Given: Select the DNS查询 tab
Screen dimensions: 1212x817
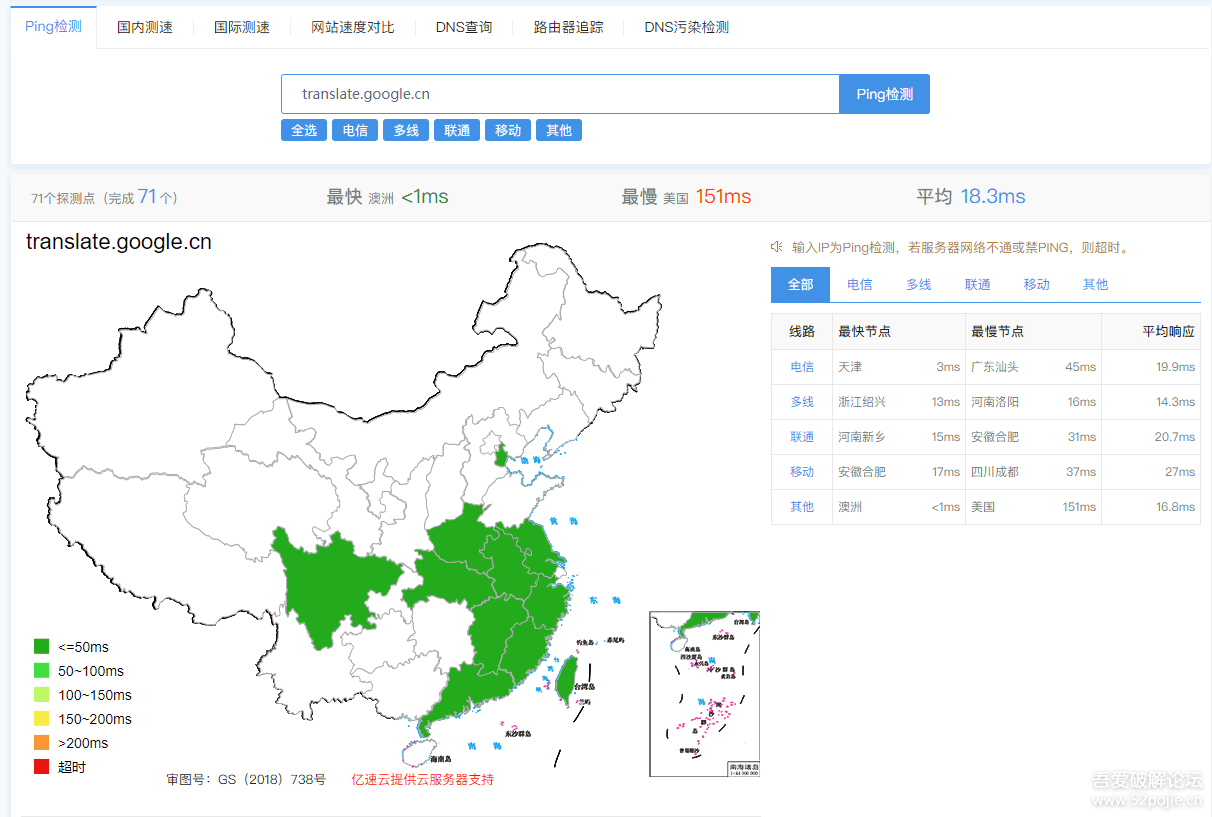Looking at the screenshot, I should tap(464, 27).
